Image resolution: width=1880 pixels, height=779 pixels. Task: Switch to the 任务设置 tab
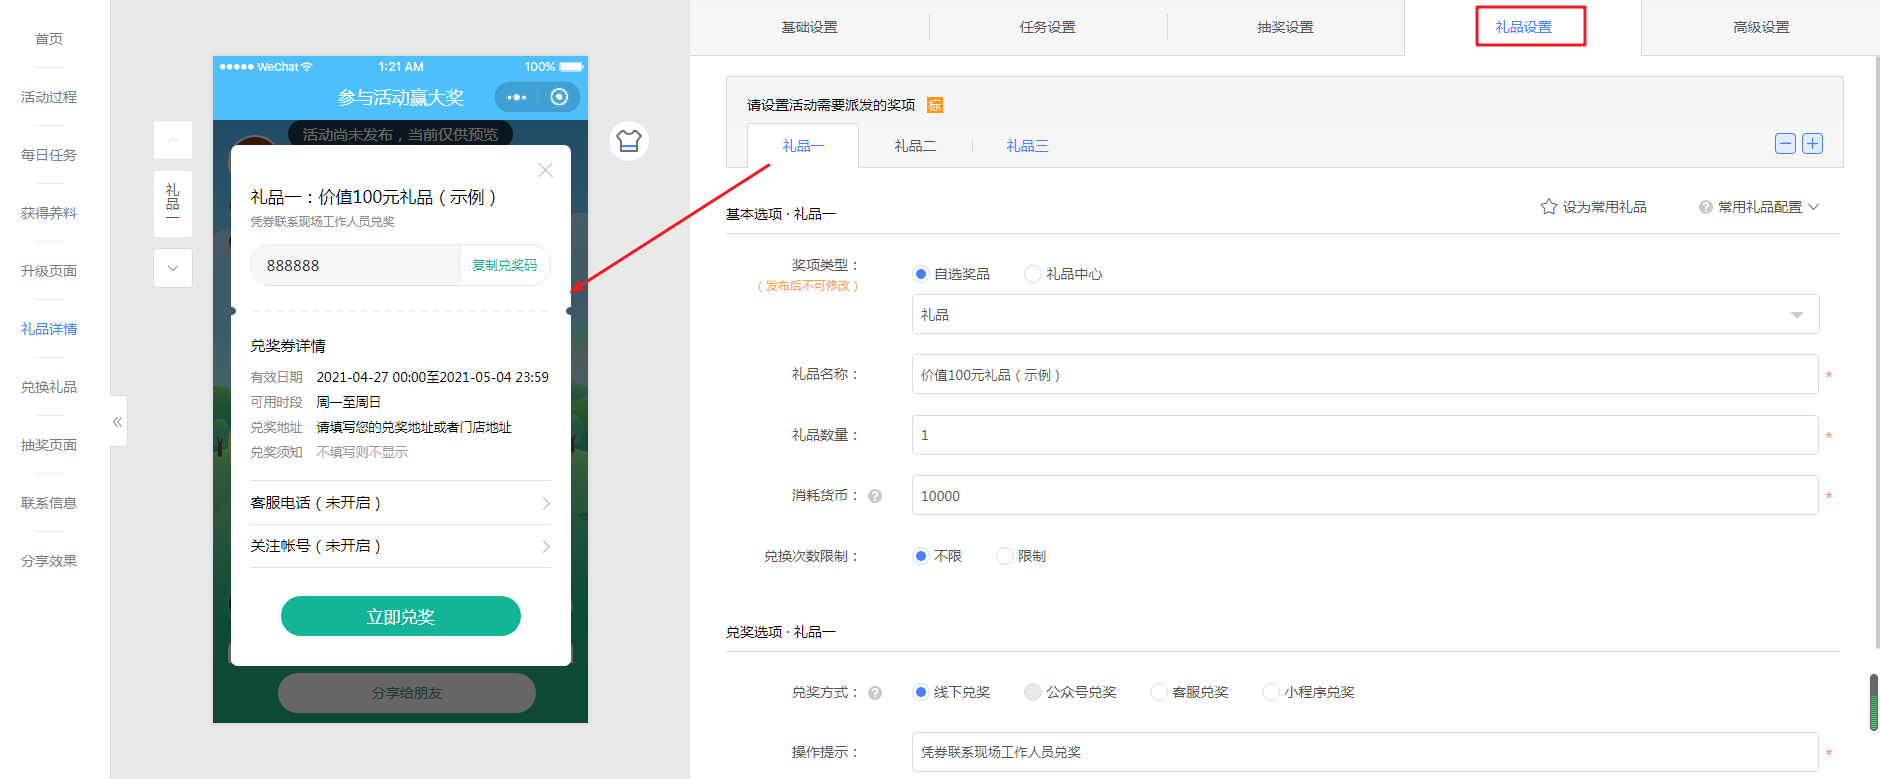click(1048, 27)
